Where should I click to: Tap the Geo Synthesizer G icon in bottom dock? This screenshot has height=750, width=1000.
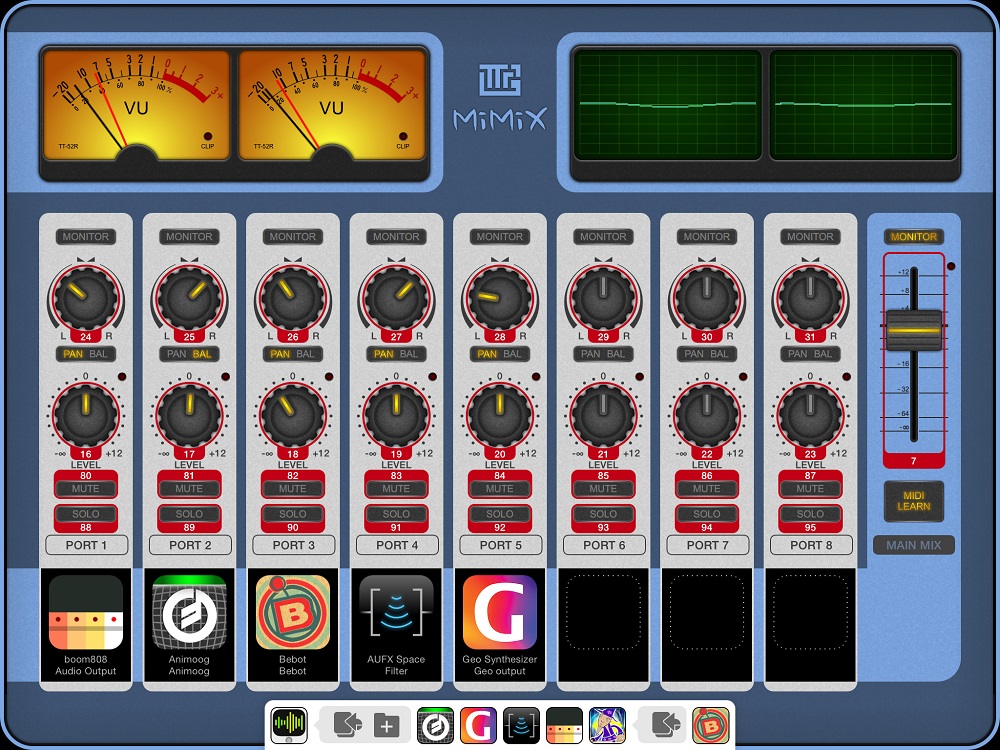point(478,725)
